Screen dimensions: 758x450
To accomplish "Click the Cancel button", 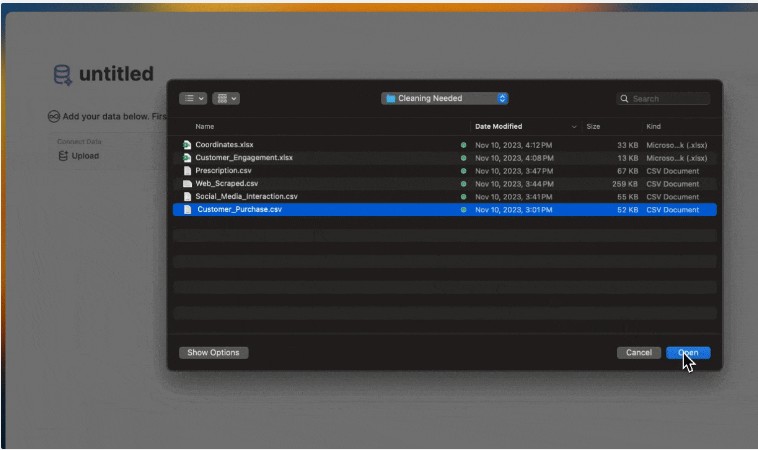I will point(638,353).
